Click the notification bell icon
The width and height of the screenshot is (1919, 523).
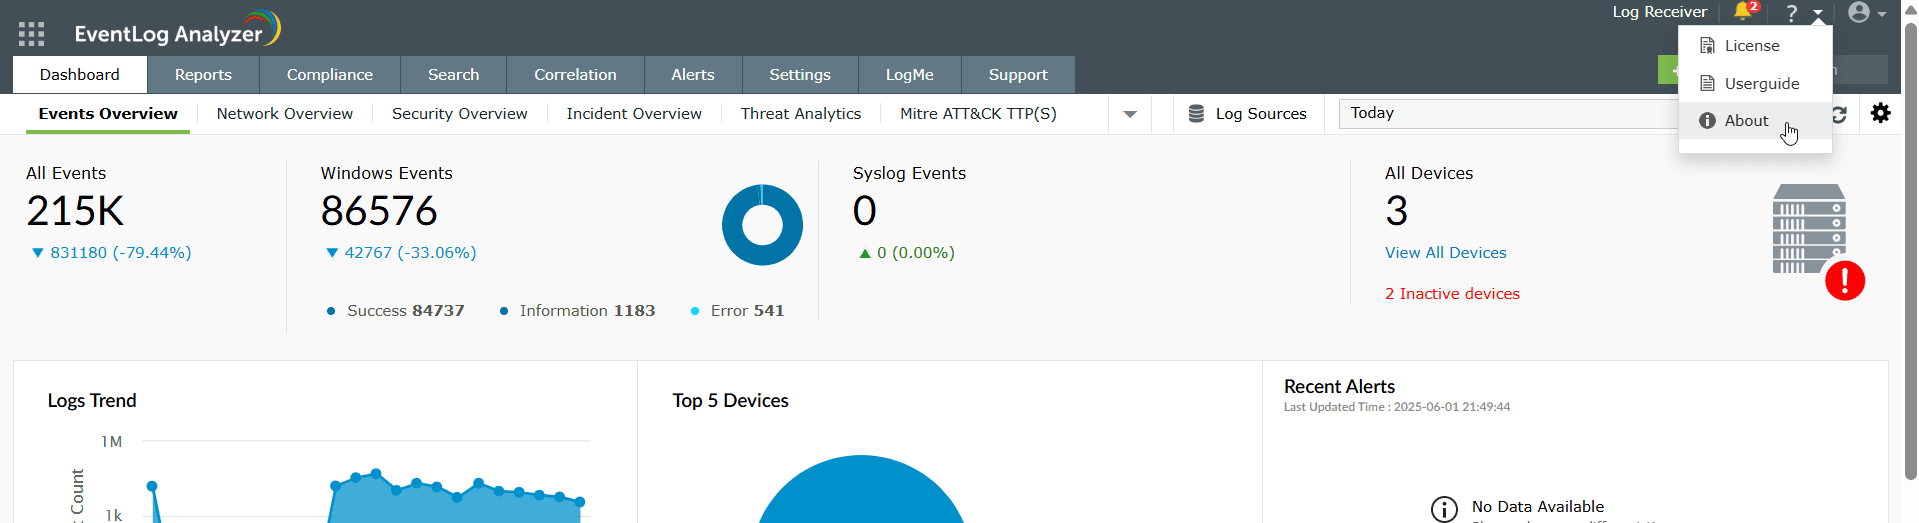1743,12
